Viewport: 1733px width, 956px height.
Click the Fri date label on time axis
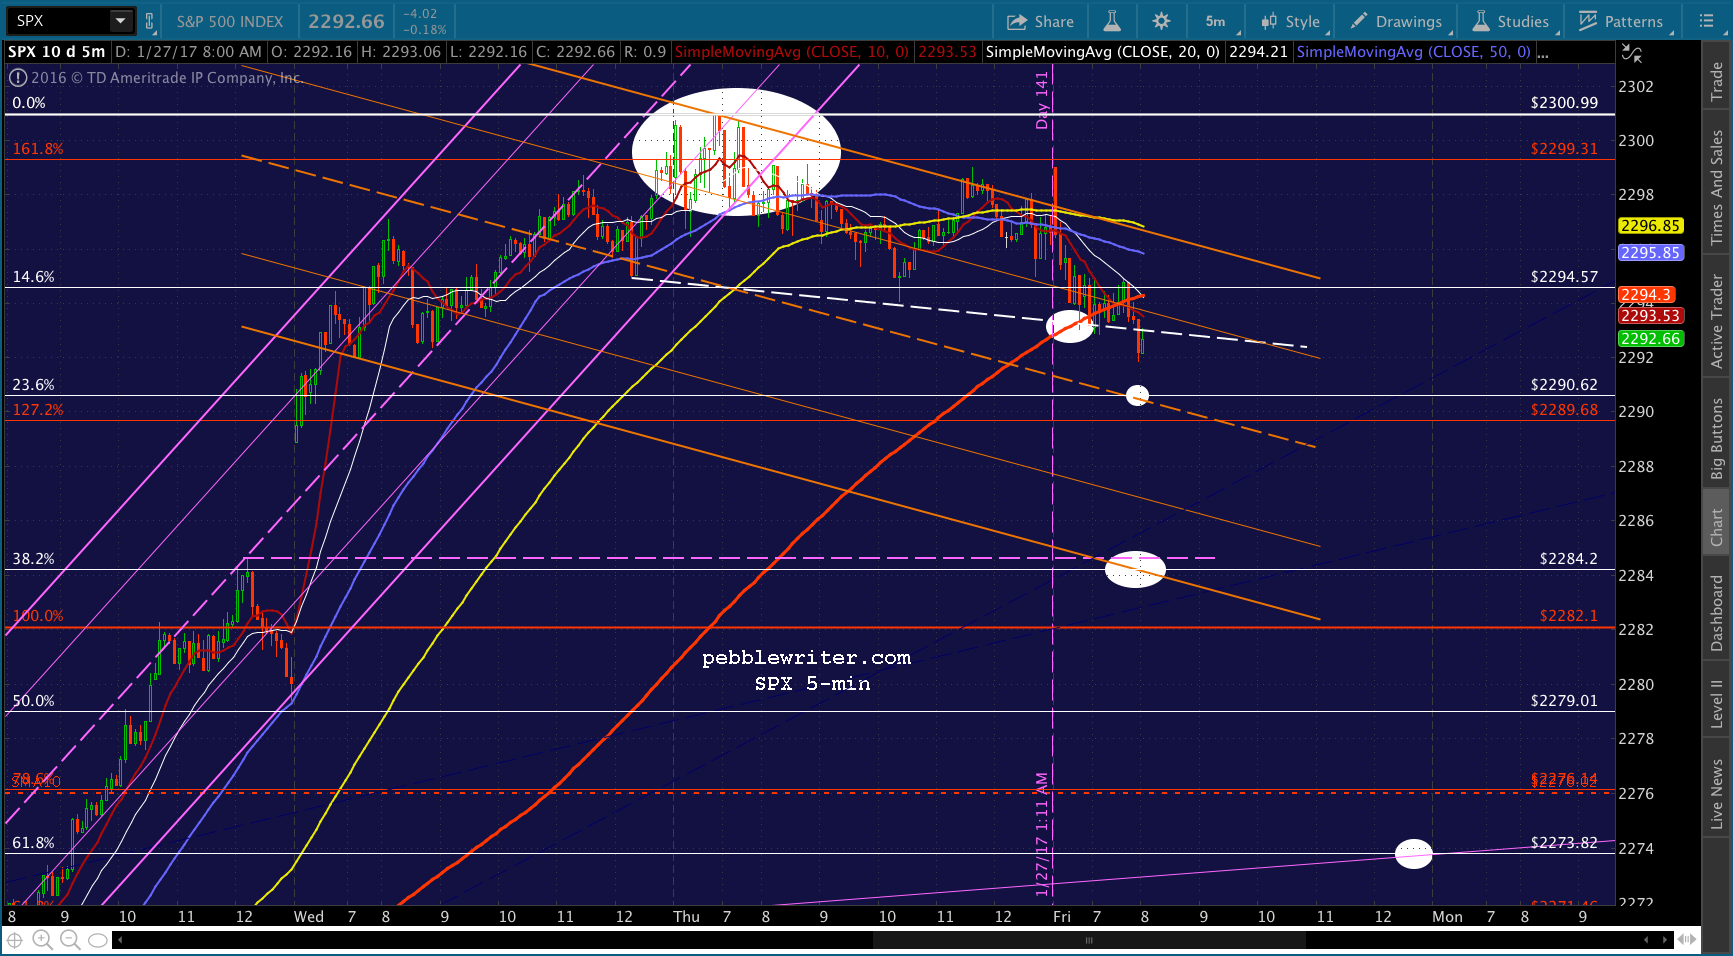click(1062, 917)
